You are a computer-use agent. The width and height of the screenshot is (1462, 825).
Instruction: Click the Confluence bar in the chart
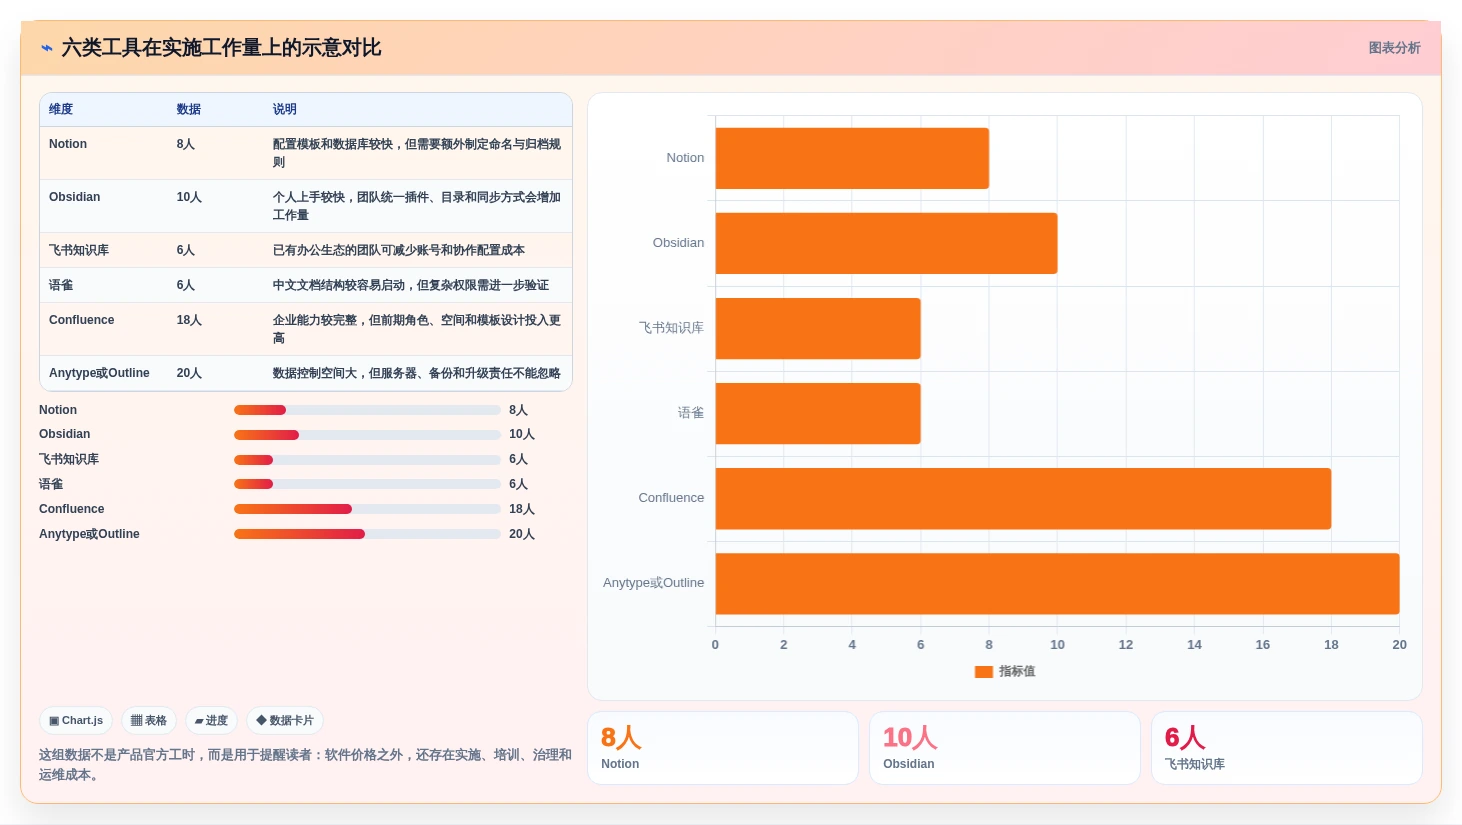click(1023, 498)
